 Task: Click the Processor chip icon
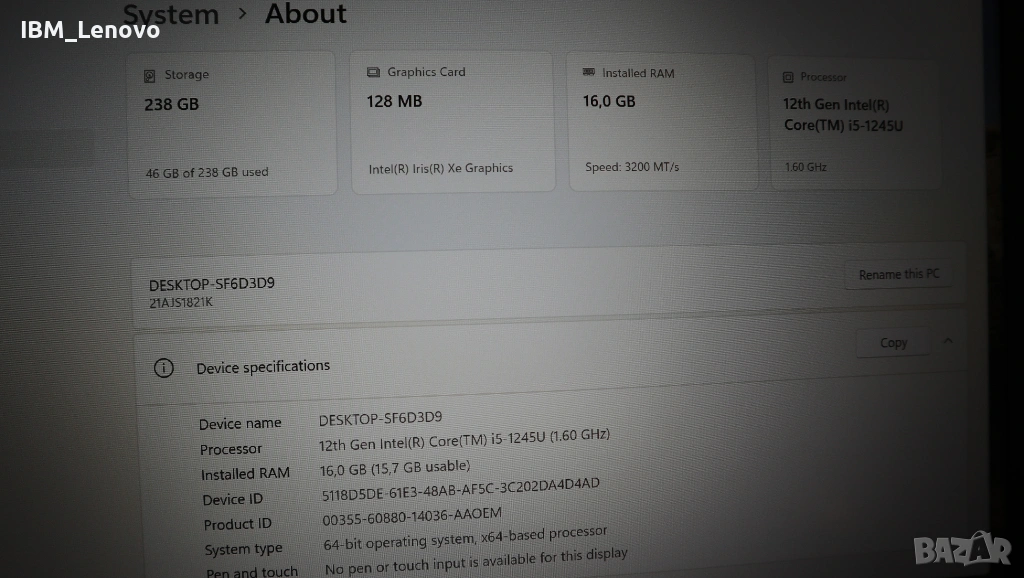click(x=788, y=77)
